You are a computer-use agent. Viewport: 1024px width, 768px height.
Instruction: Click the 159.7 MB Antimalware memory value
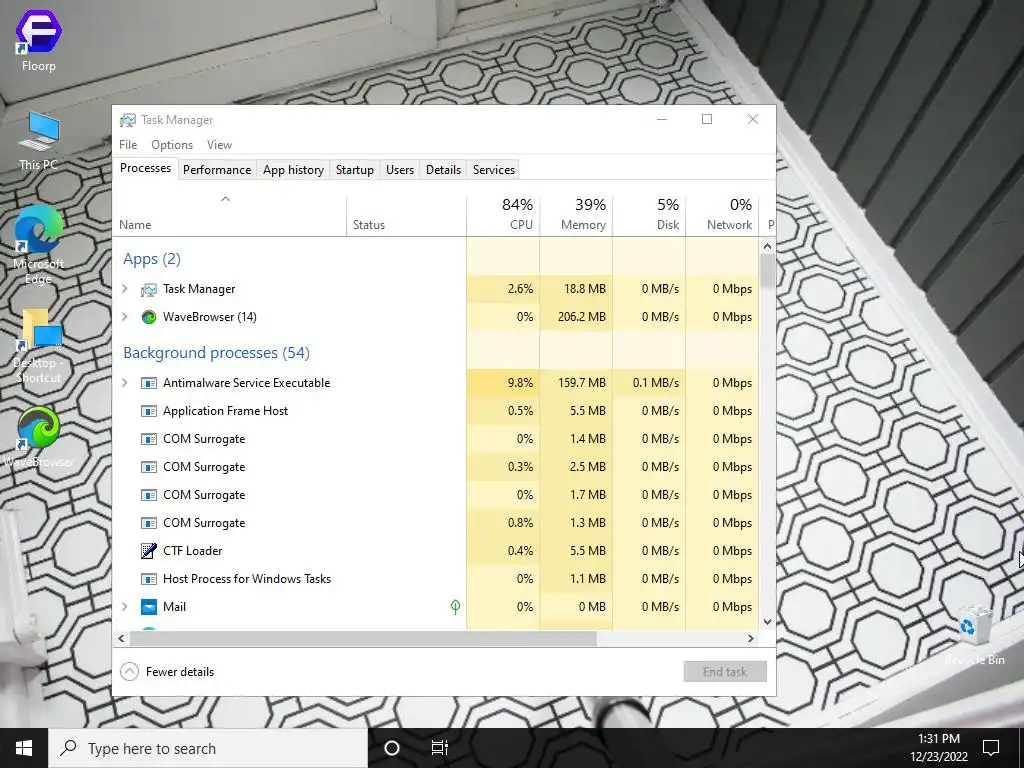[582, 383]
